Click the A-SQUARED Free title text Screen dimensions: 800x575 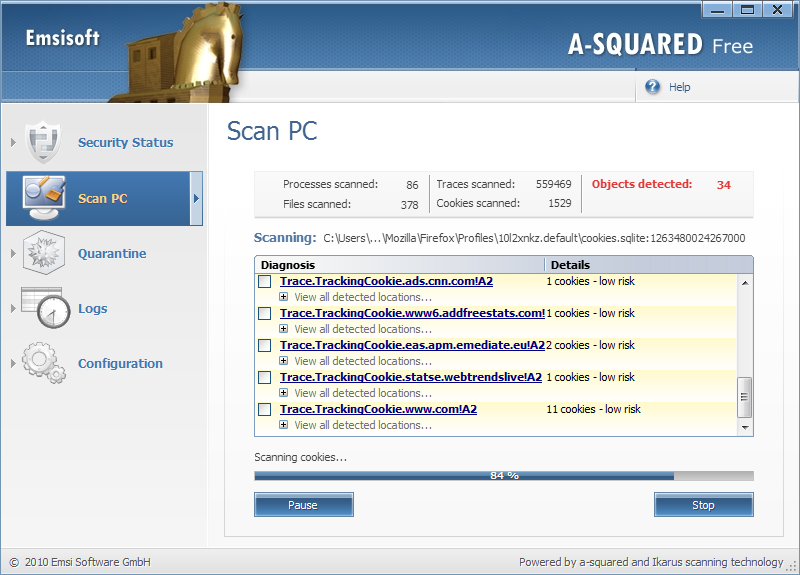tap(660, 44)
